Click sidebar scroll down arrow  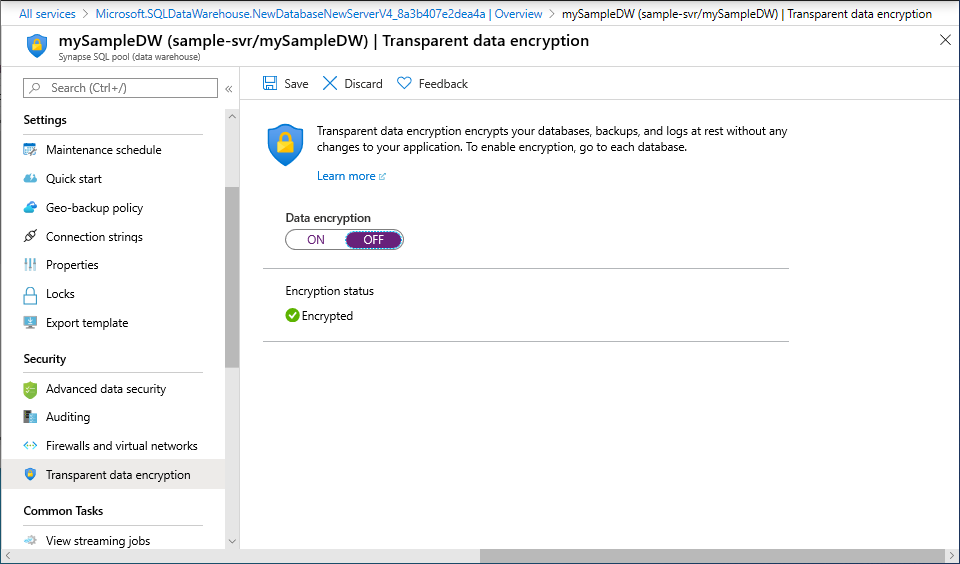tap(232, 541)
